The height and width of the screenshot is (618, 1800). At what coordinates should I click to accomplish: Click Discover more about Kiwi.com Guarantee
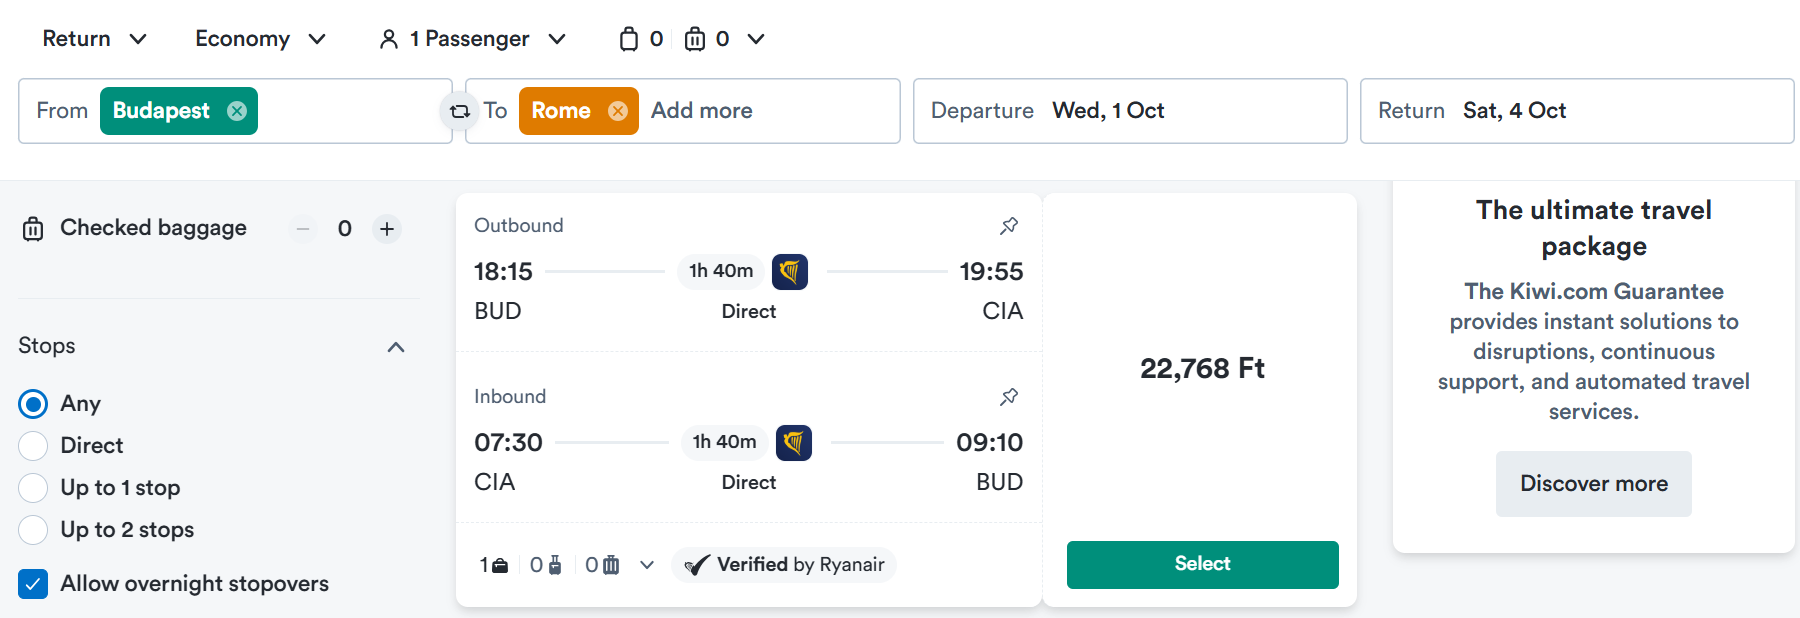pyautogui.click(x=1594, y=484)
